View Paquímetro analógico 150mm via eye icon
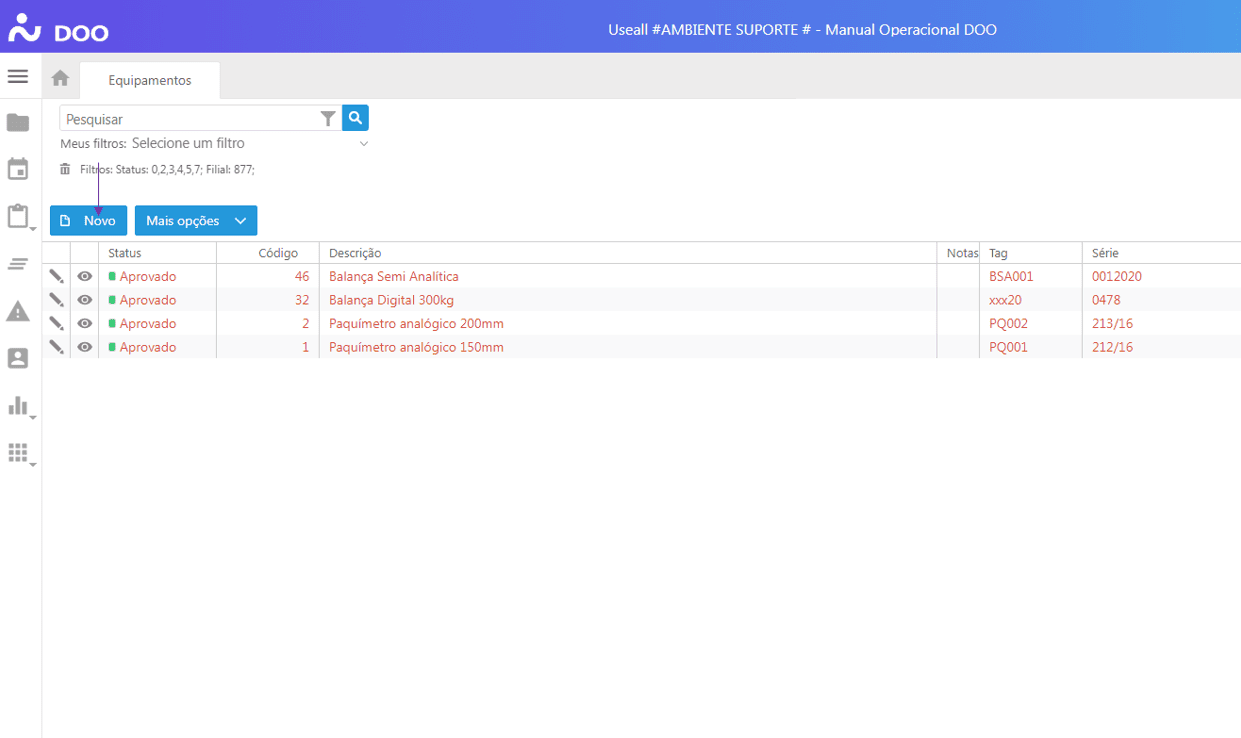Screen dimensions: 1241x738 coord(85,347)
